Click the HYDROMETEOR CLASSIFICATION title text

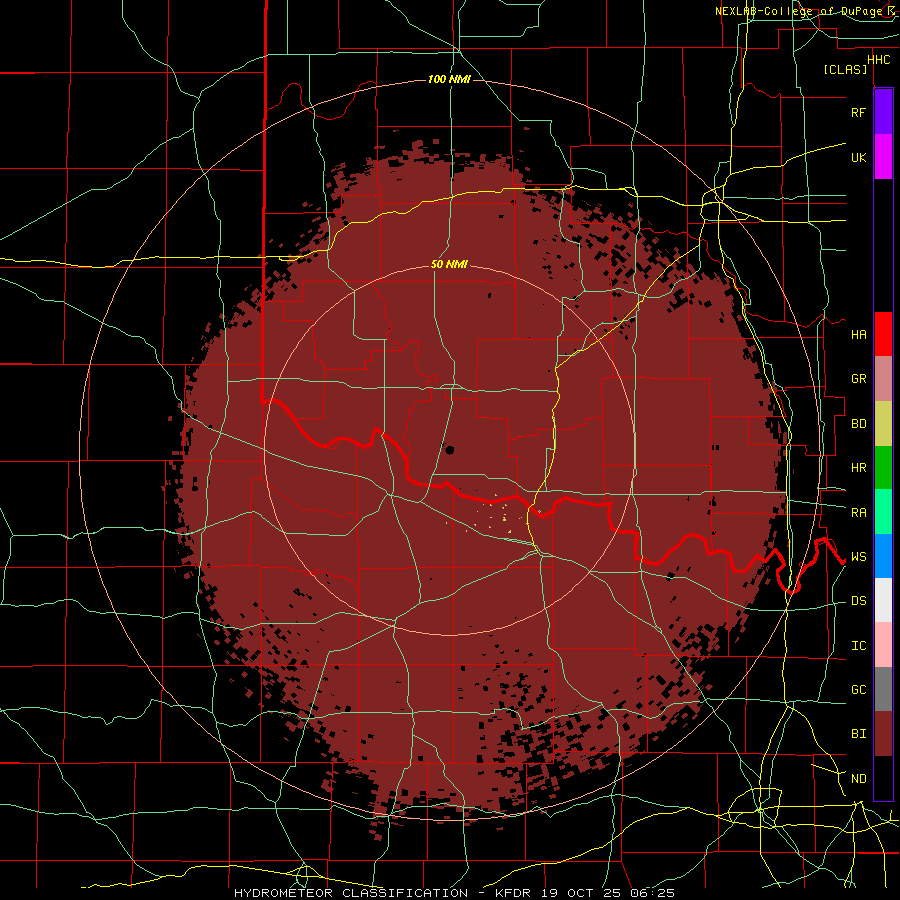point(351,893)
